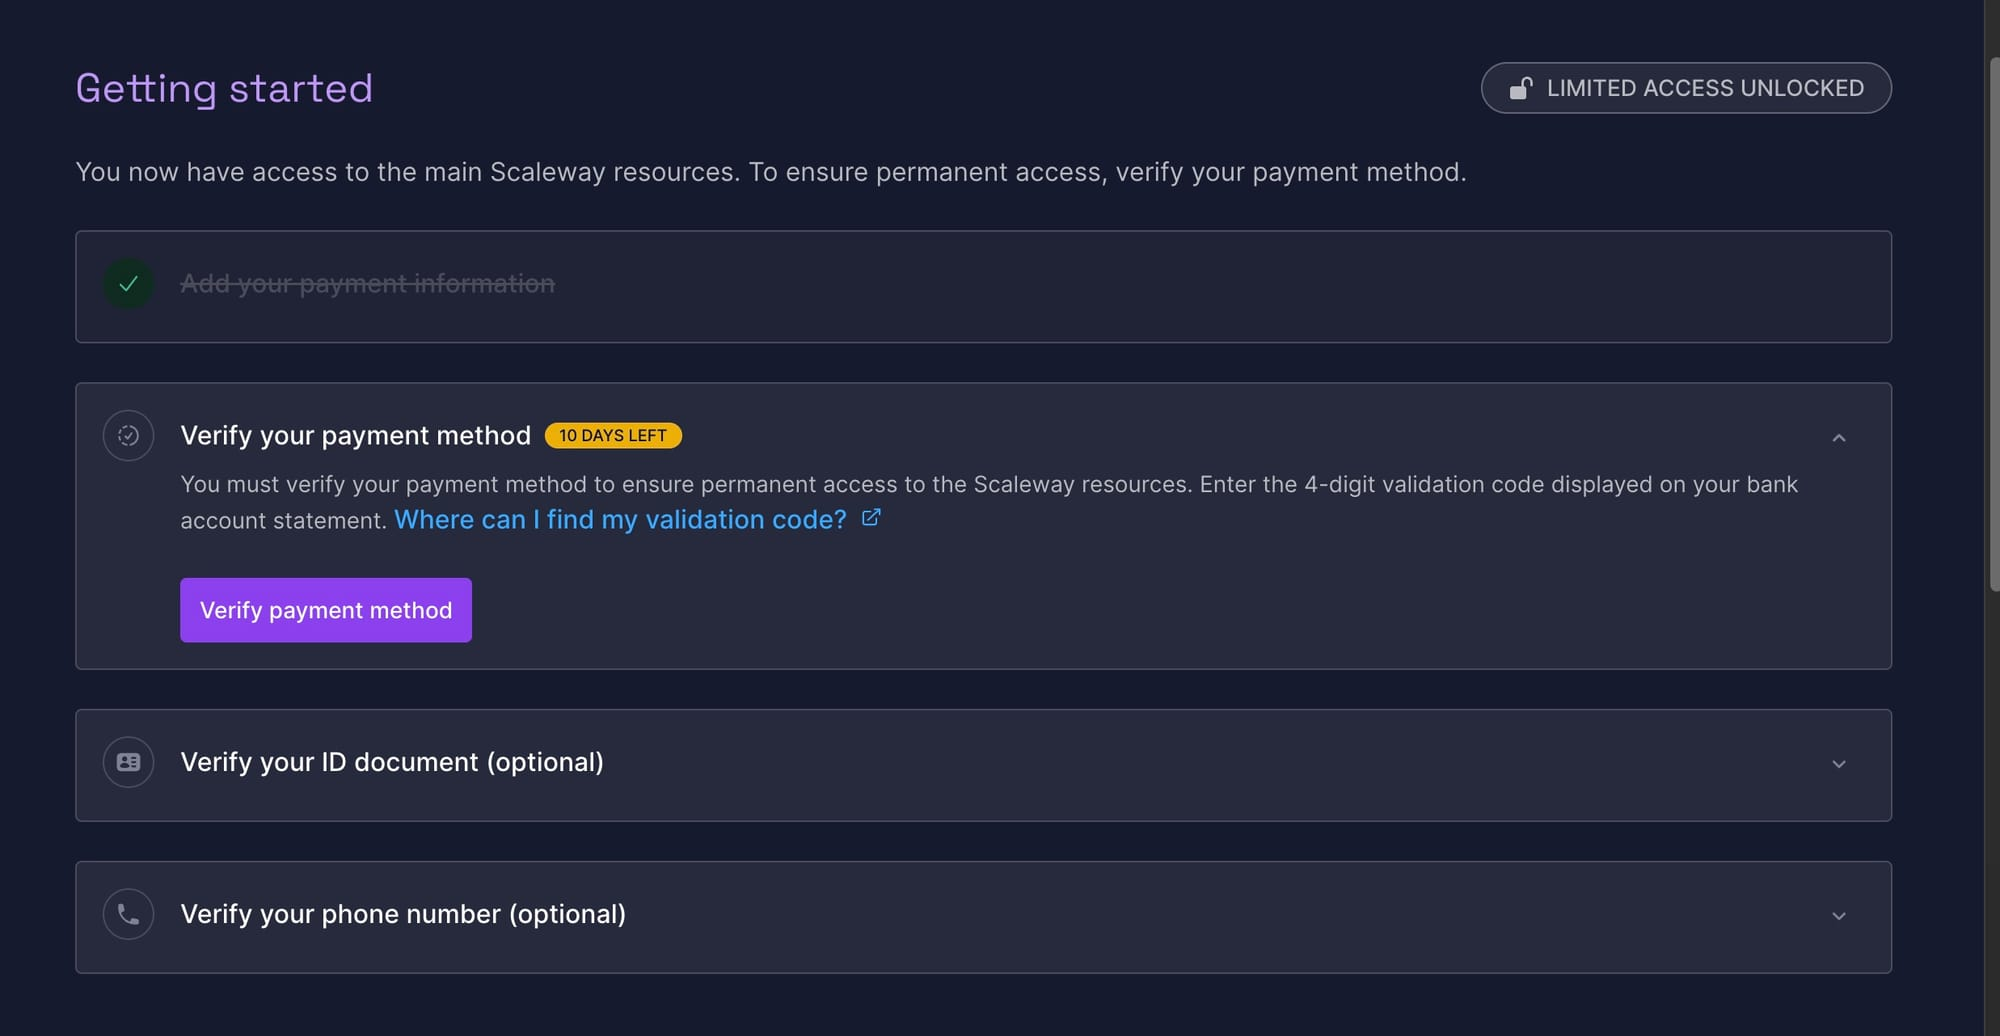Select the Verify your phone number (optional) title
The height and width of the screenshot is (1036, 2000).
point(403,914)
